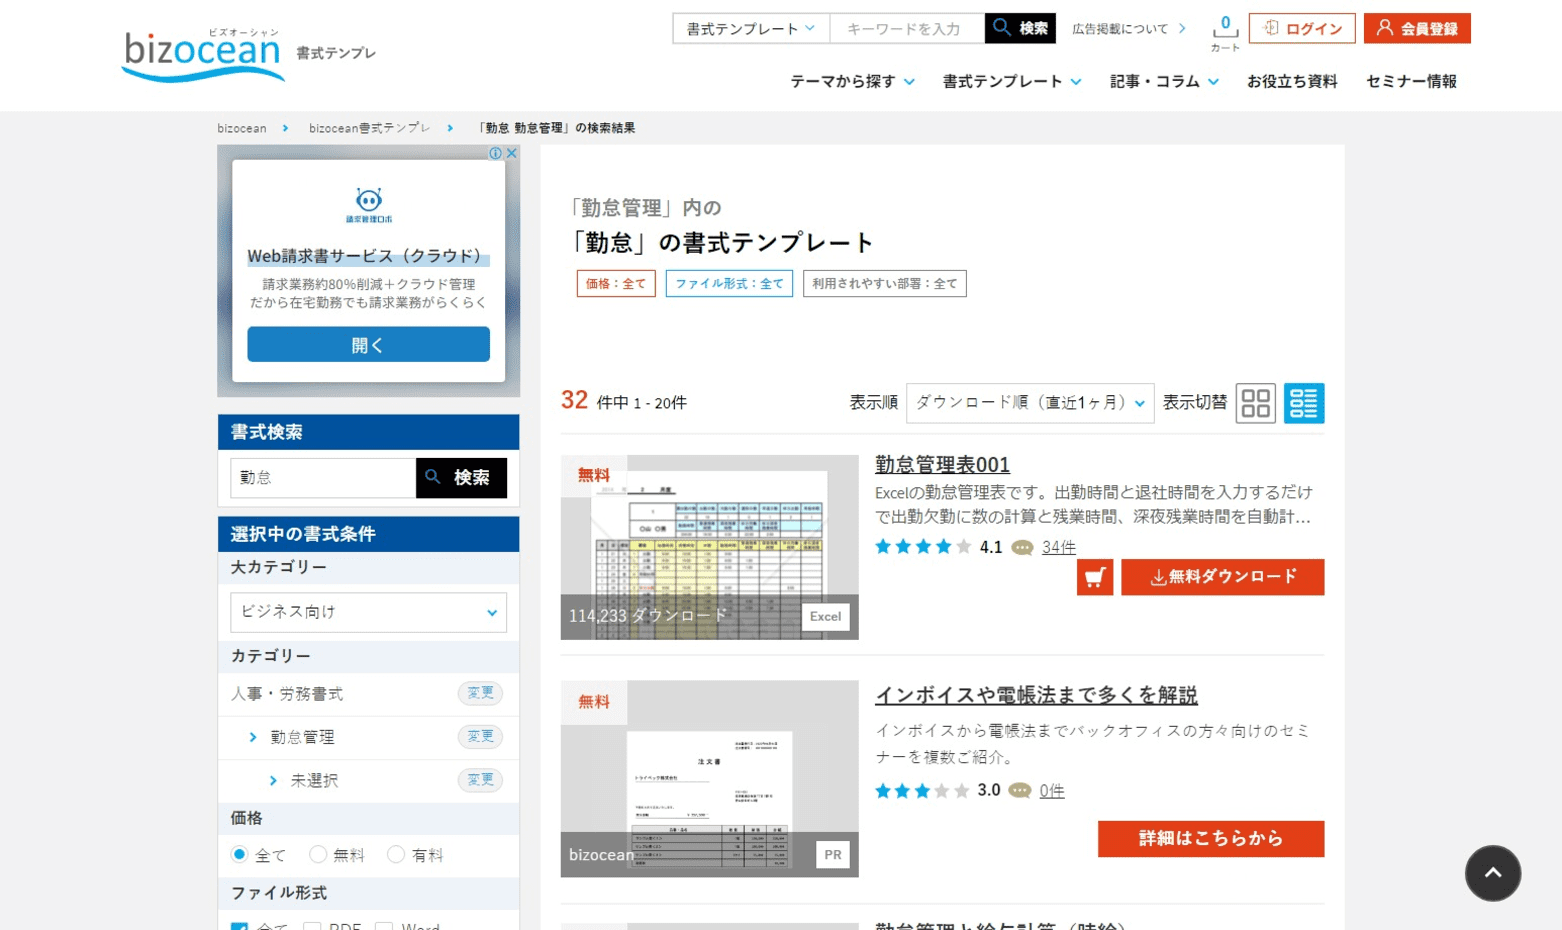This screenshot has width=1562, height=930.
Task: Click the sidebar search magnifier button
Action: 460,478
